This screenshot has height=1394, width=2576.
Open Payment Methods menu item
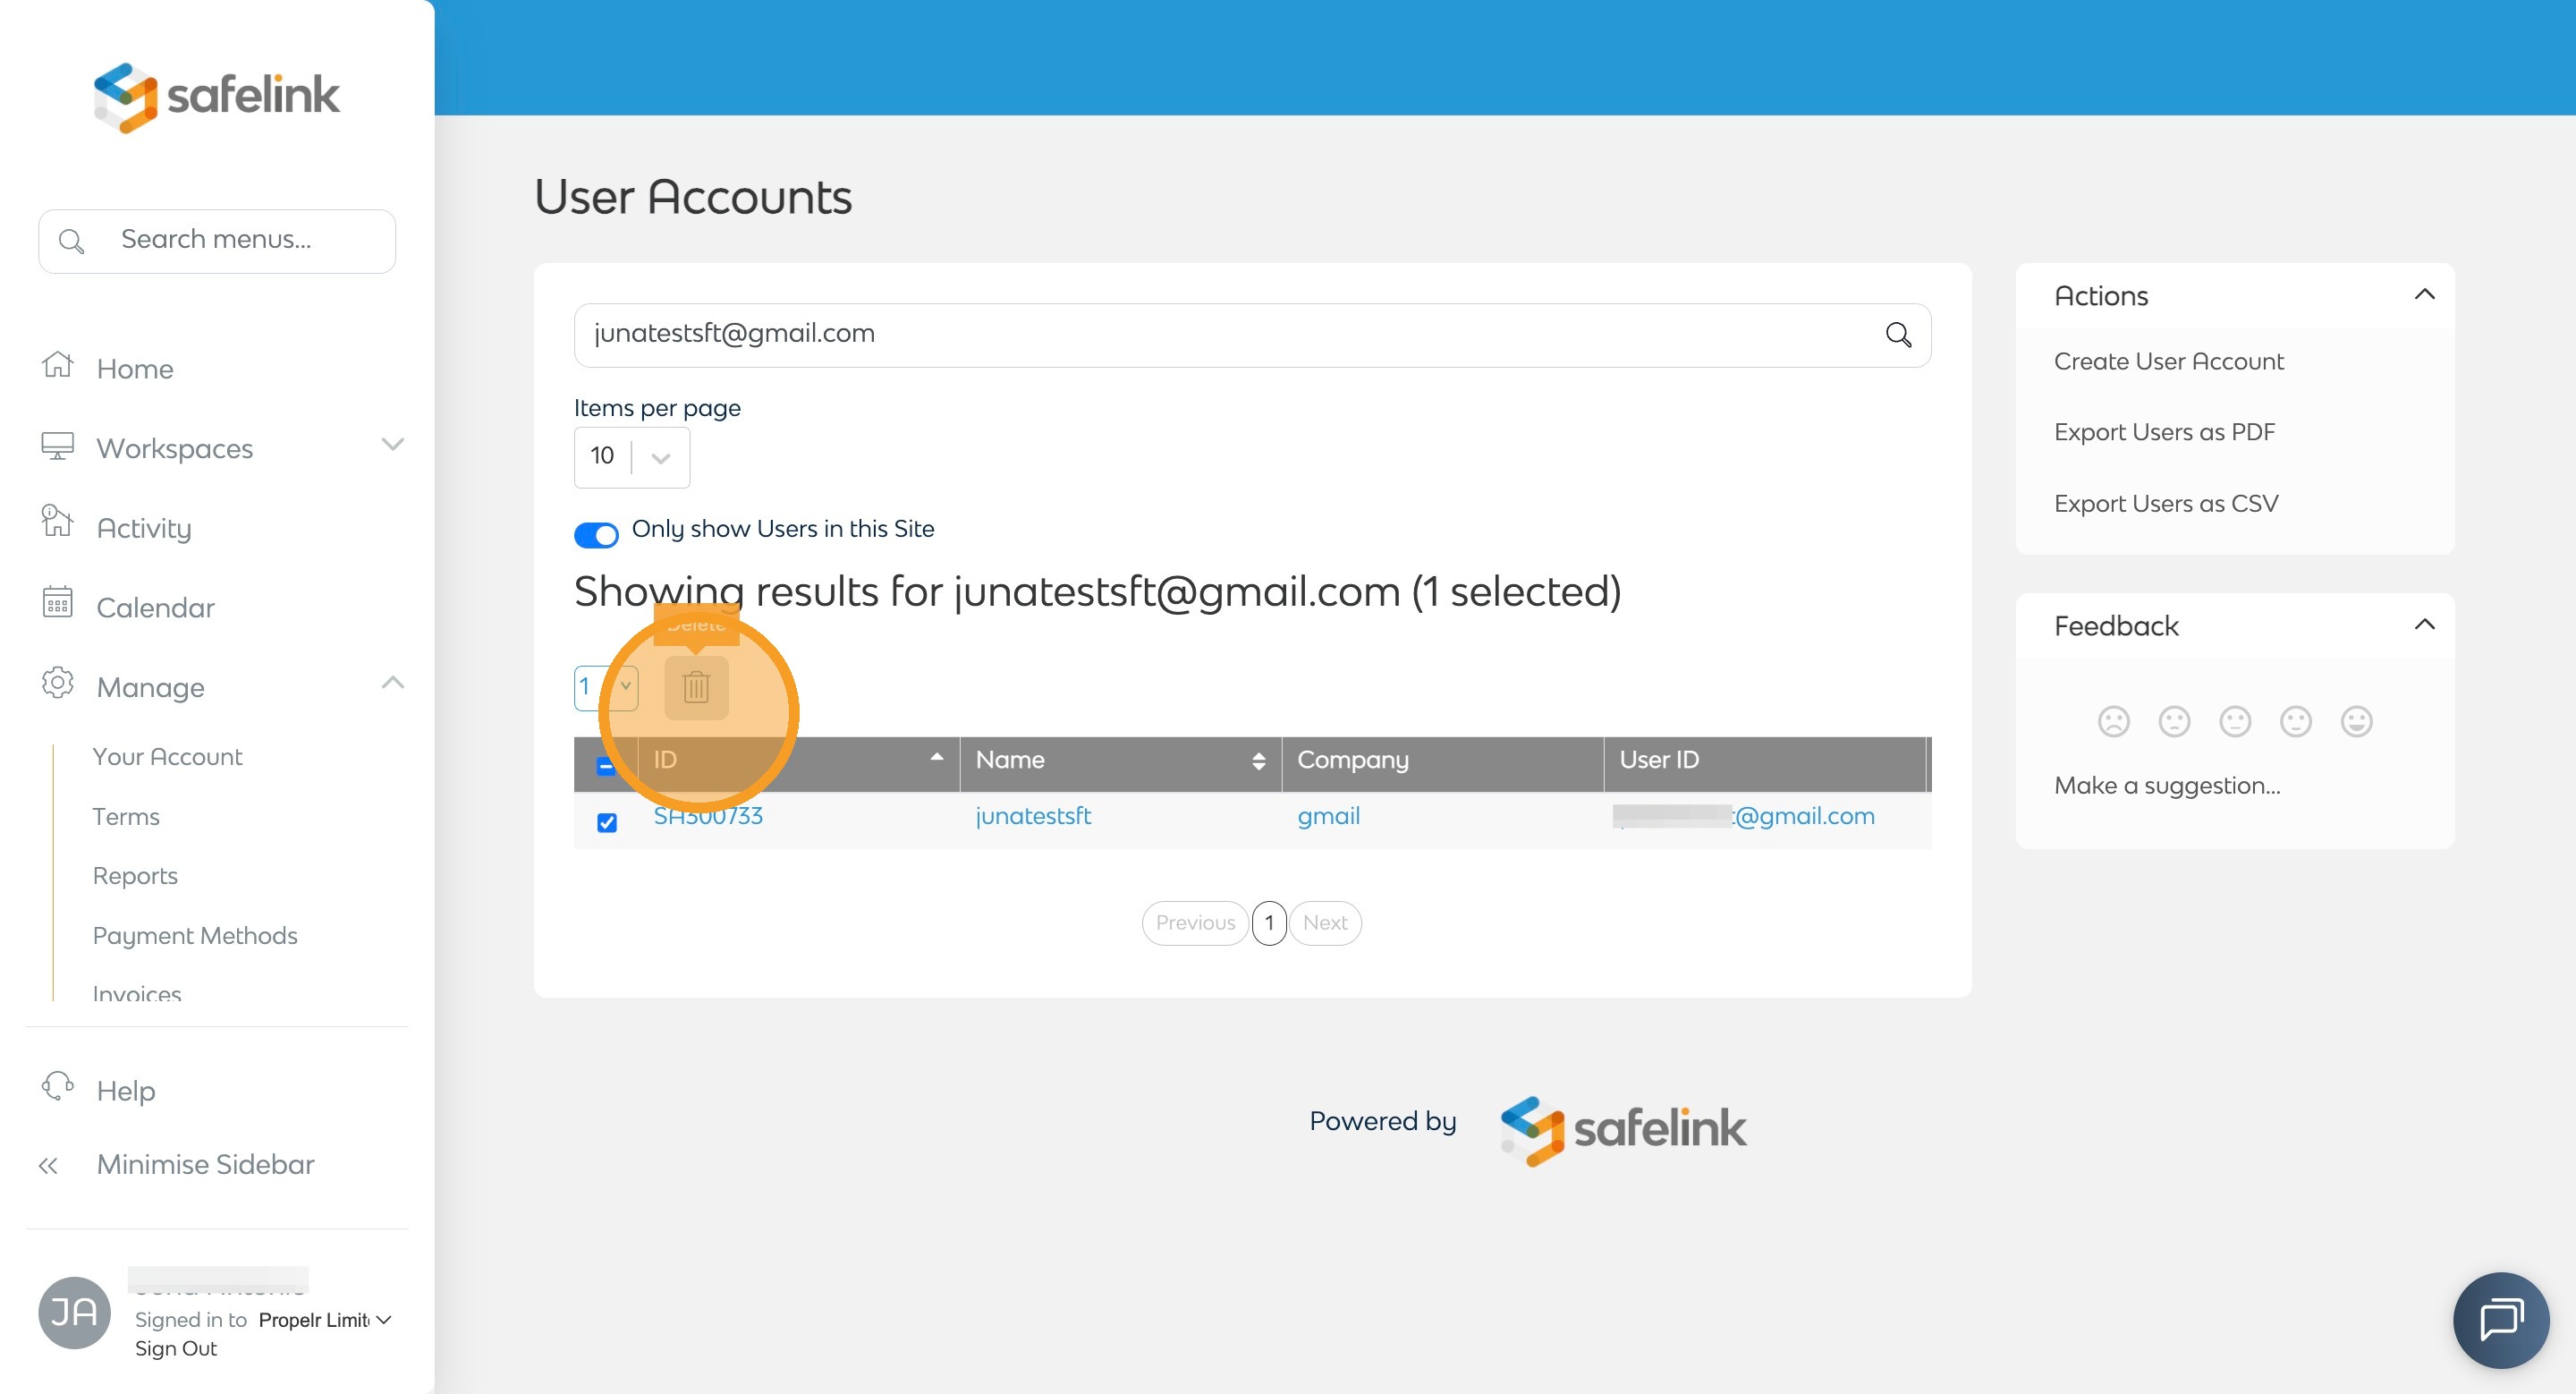point(195,935)
